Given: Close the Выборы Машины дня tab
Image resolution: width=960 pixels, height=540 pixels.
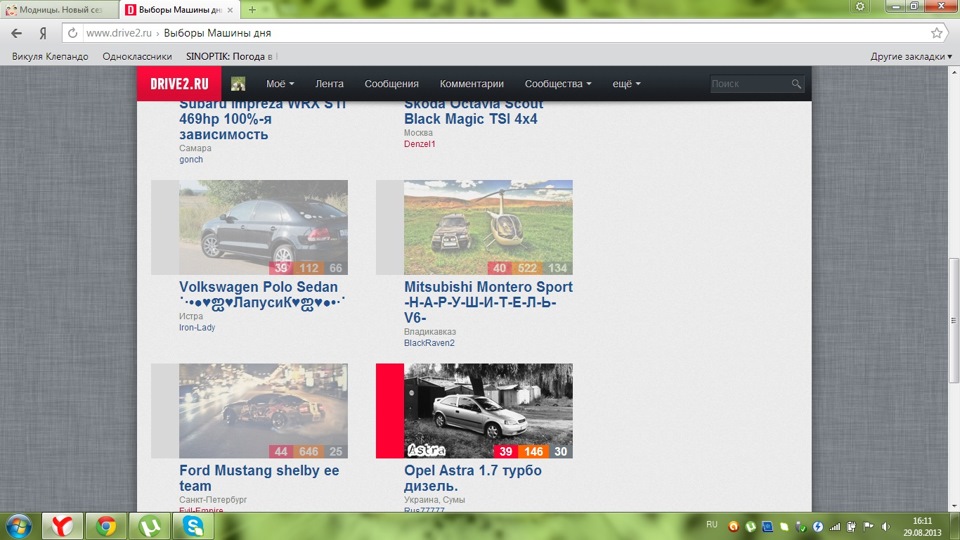Looking at the screenshot, I should (230, 10).
